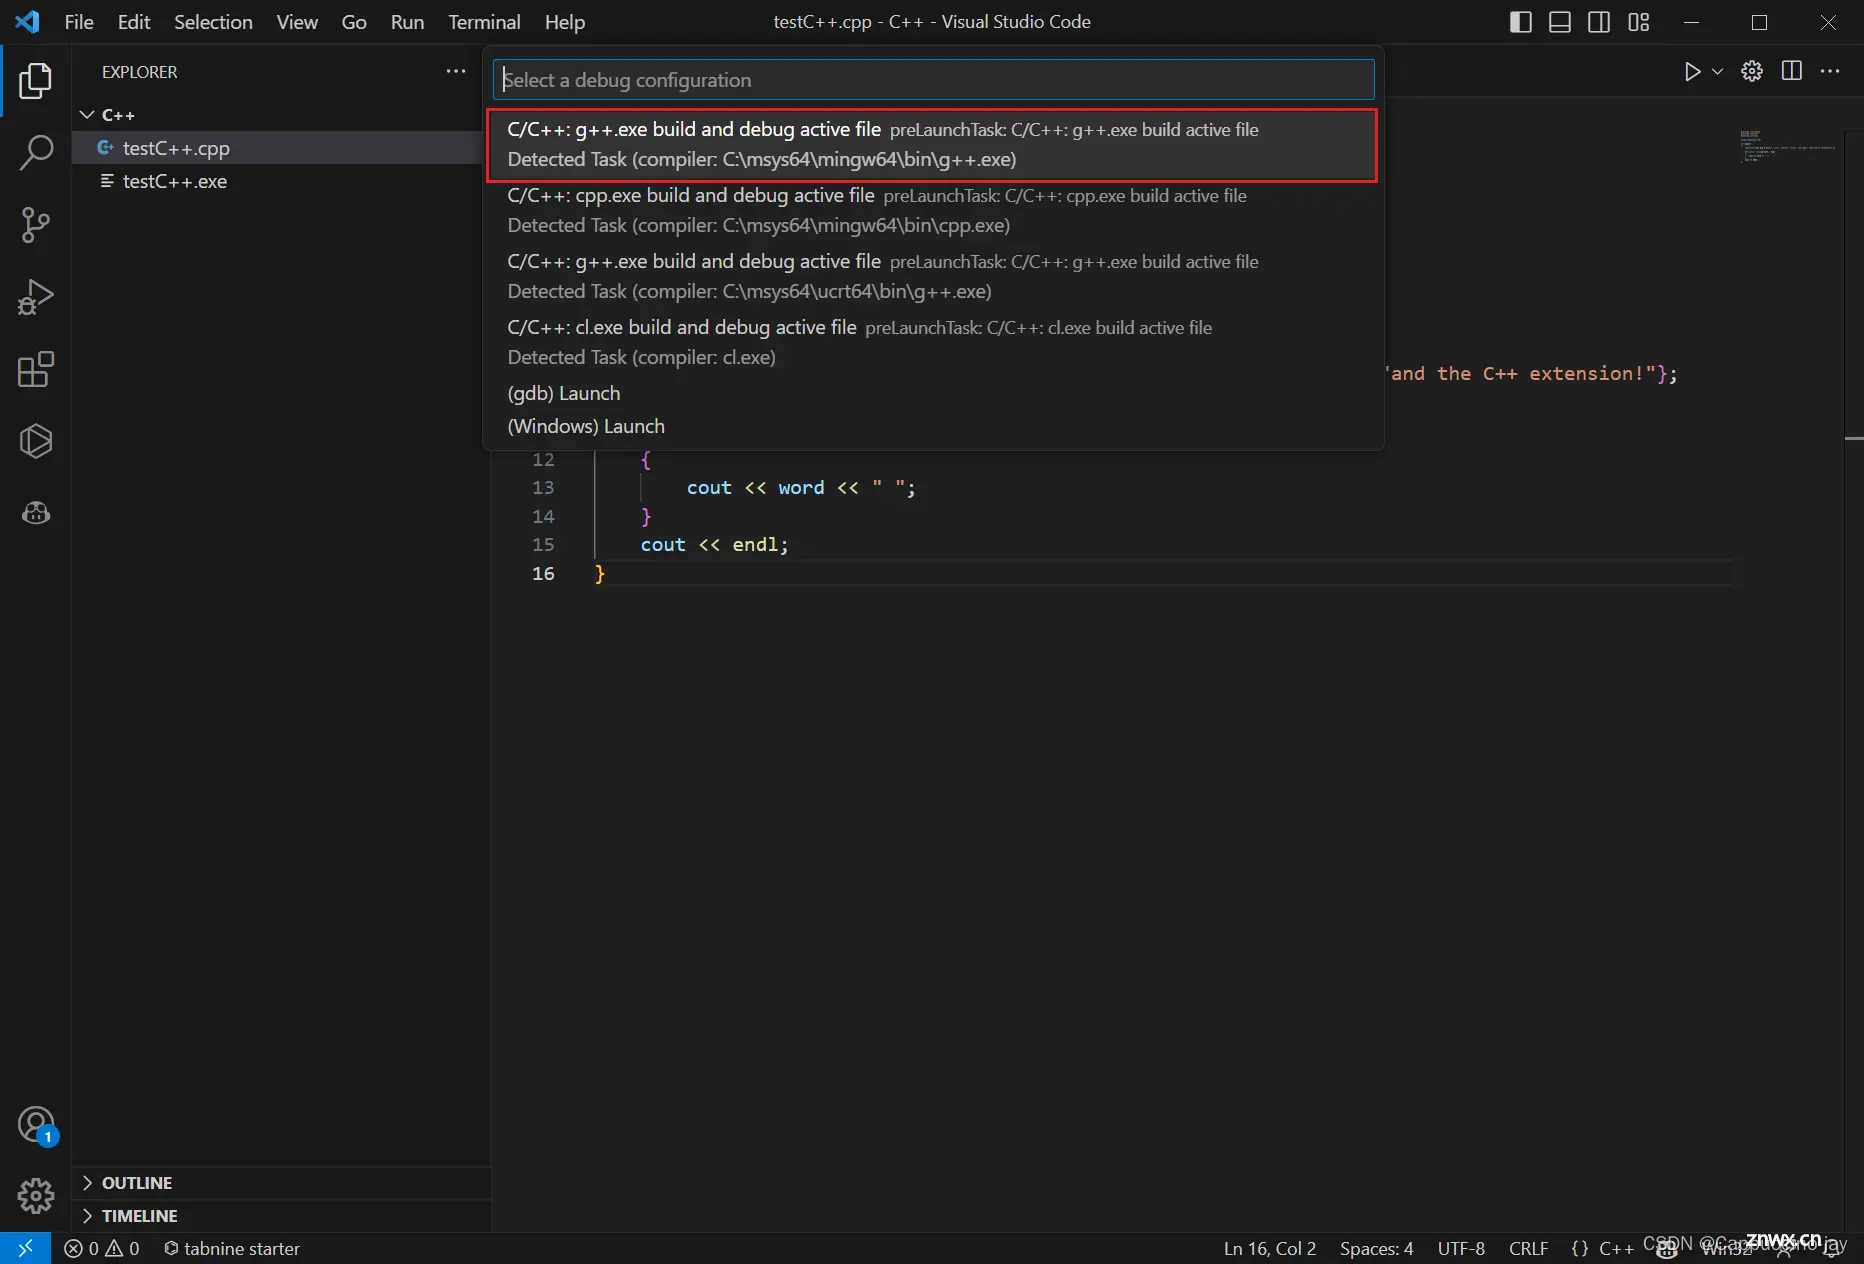Choose g++.exe config with mingw64 compiler

932,145
